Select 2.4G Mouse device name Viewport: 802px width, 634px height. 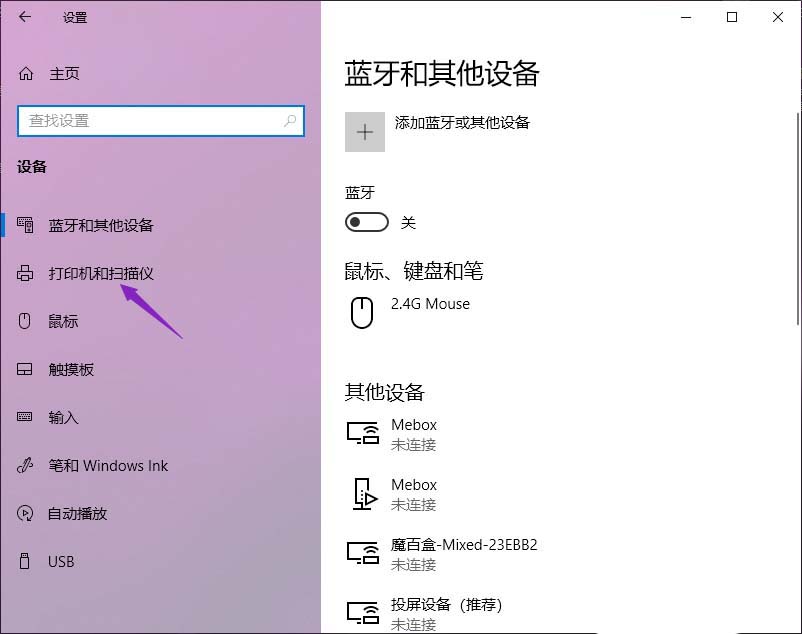tap(430, 304)
